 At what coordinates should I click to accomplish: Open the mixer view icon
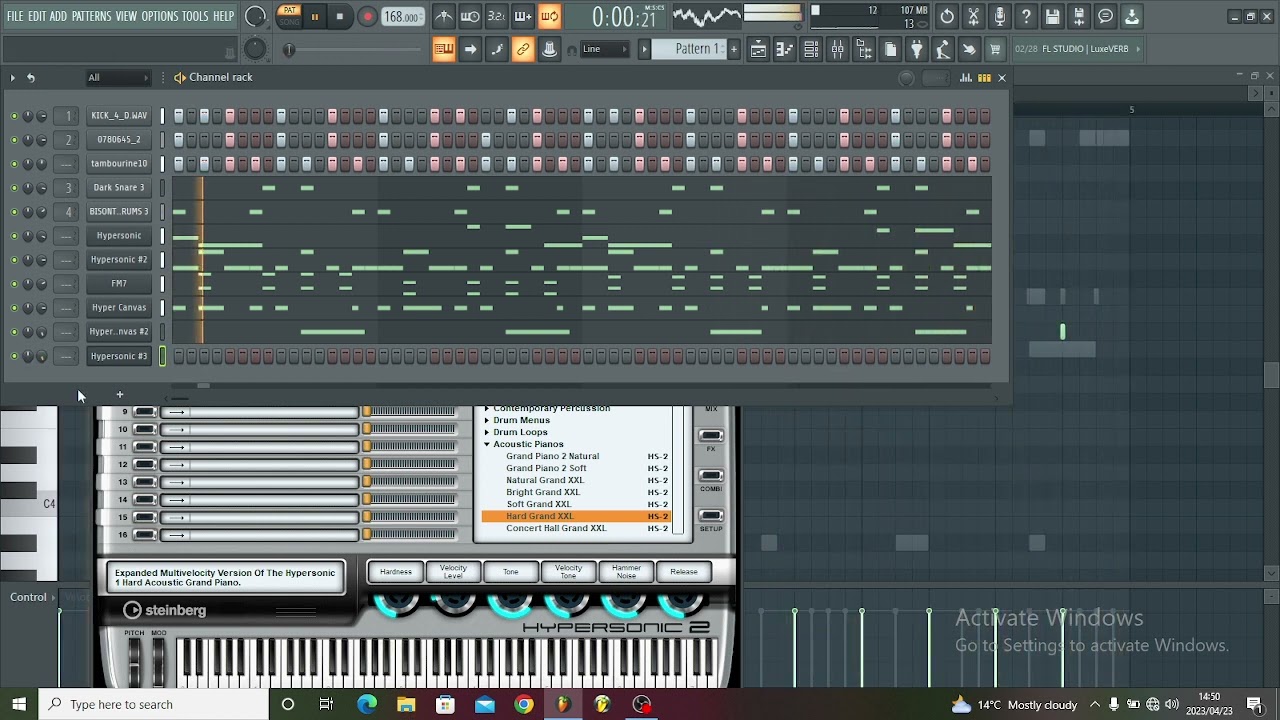(x=838, y=49)
